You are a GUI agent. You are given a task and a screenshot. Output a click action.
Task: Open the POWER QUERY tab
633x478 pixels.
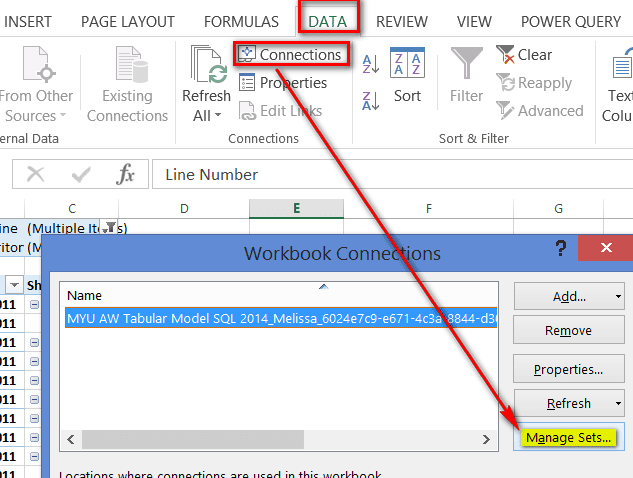tap(570, 21)
